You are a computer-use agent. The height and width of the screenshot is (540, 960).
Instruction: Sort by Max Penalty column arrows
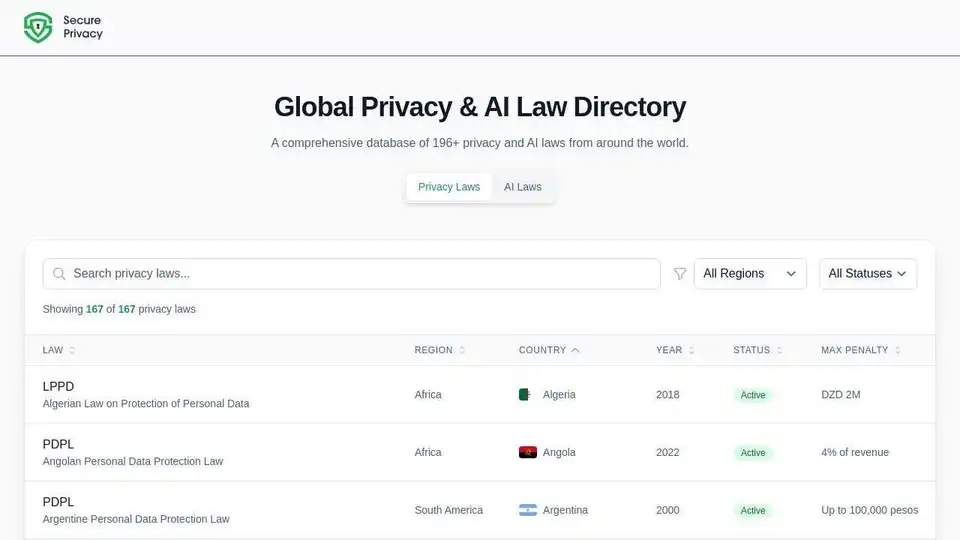[x=897, y=351]
